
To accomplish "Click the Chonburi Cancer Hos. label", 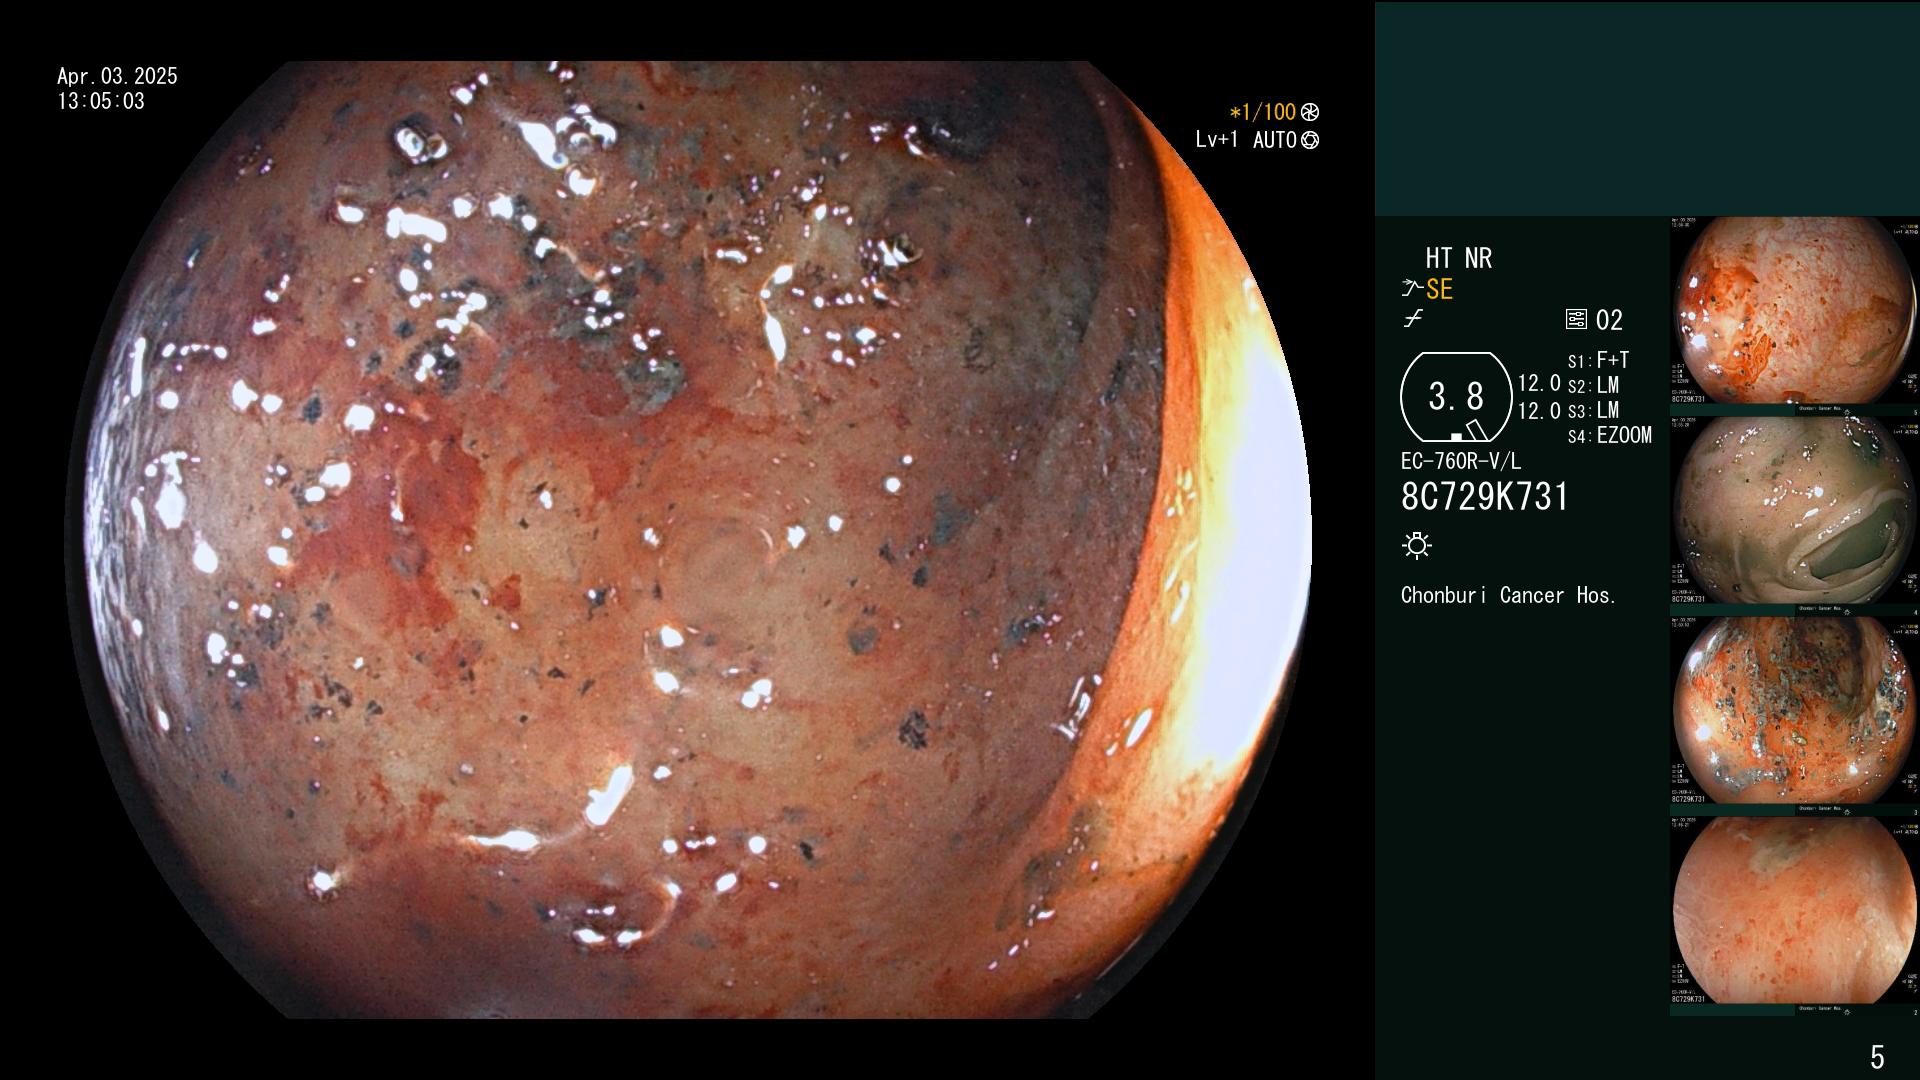I will [1509, 595].
